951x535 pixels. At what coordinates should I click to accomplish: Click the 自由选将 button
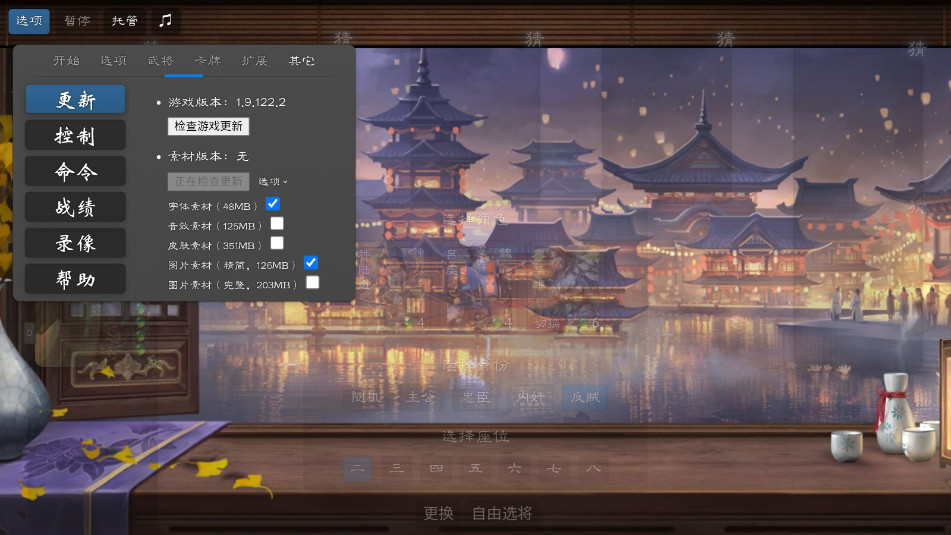coord(502,513)
